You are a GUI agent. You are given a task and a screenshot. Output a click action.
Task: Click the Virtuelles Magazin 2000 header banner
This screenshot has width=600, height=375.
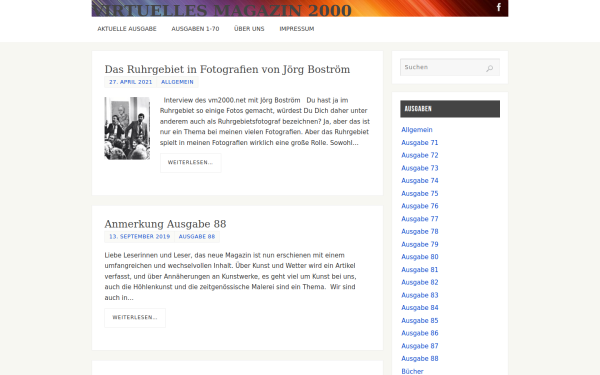coord(300,8)
